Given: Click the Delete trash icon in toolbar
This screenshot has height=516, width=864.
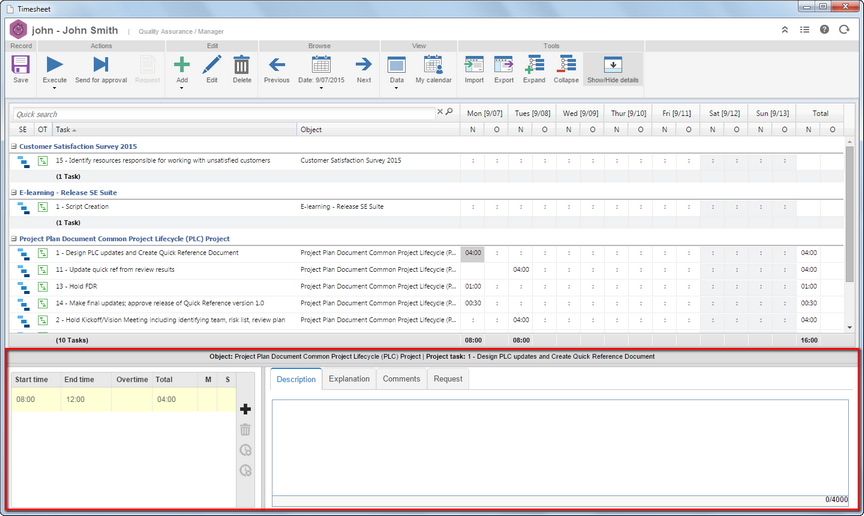Looking at the screenshot, I should tap(241, 65).
